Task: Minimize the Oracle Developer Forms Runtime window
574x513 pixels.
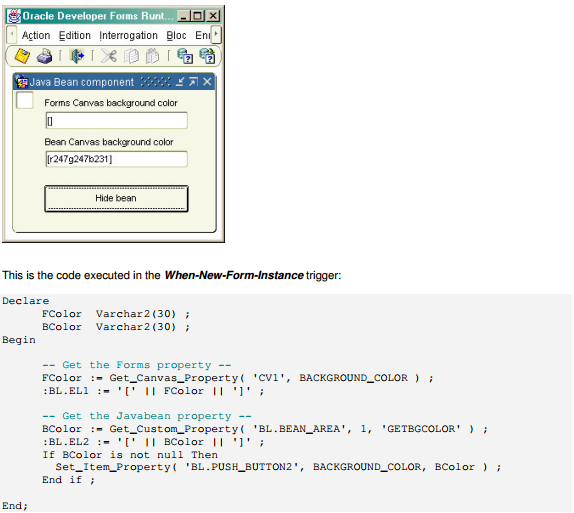Action: (x=184, y=16)
